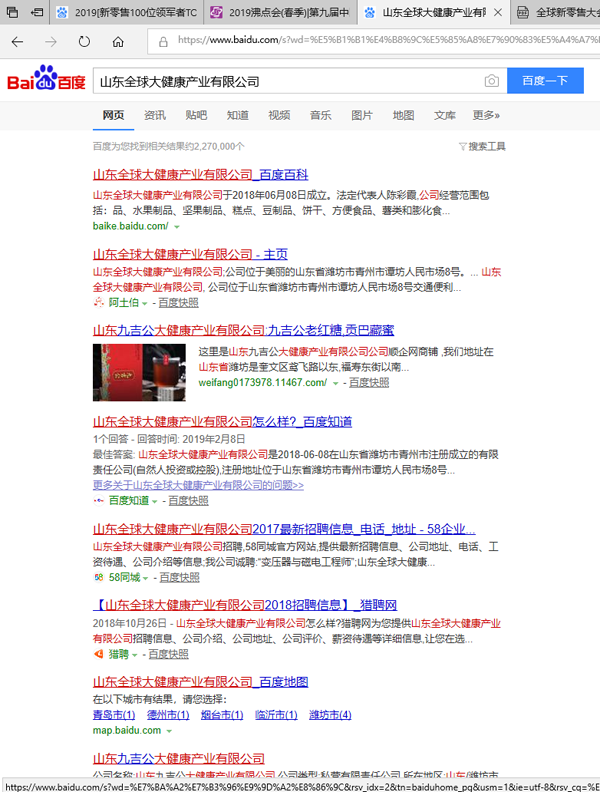
Task: Select the 文库 search category
Action: coord(444,115)
